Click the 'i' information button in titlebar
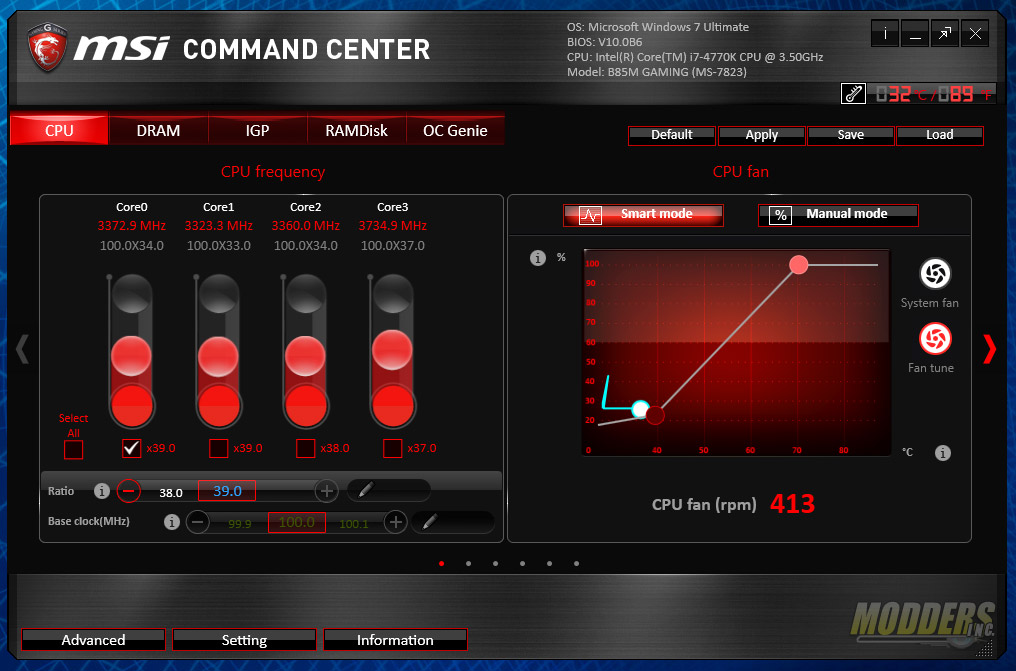The width and height of the screenshot is (1016, 671). click(884, 33)
